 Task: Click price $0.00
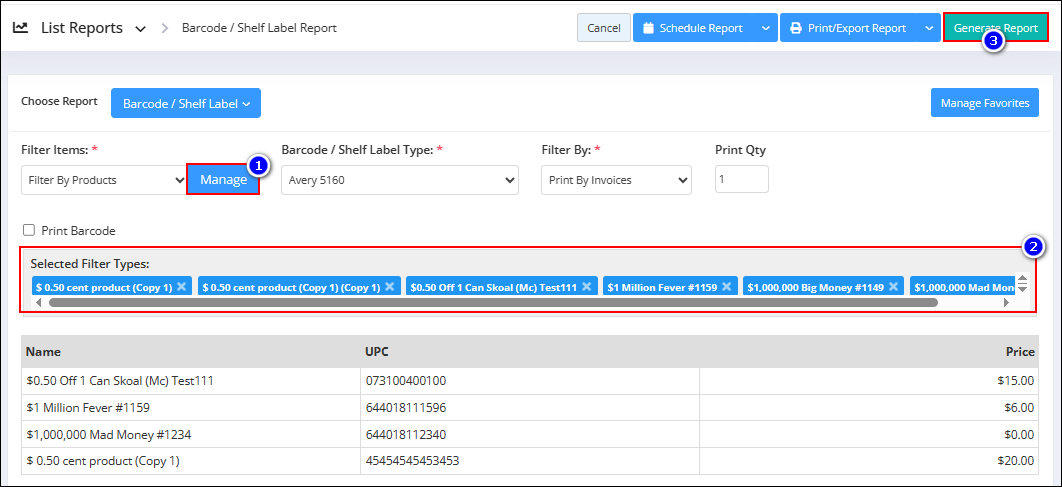1019,434
